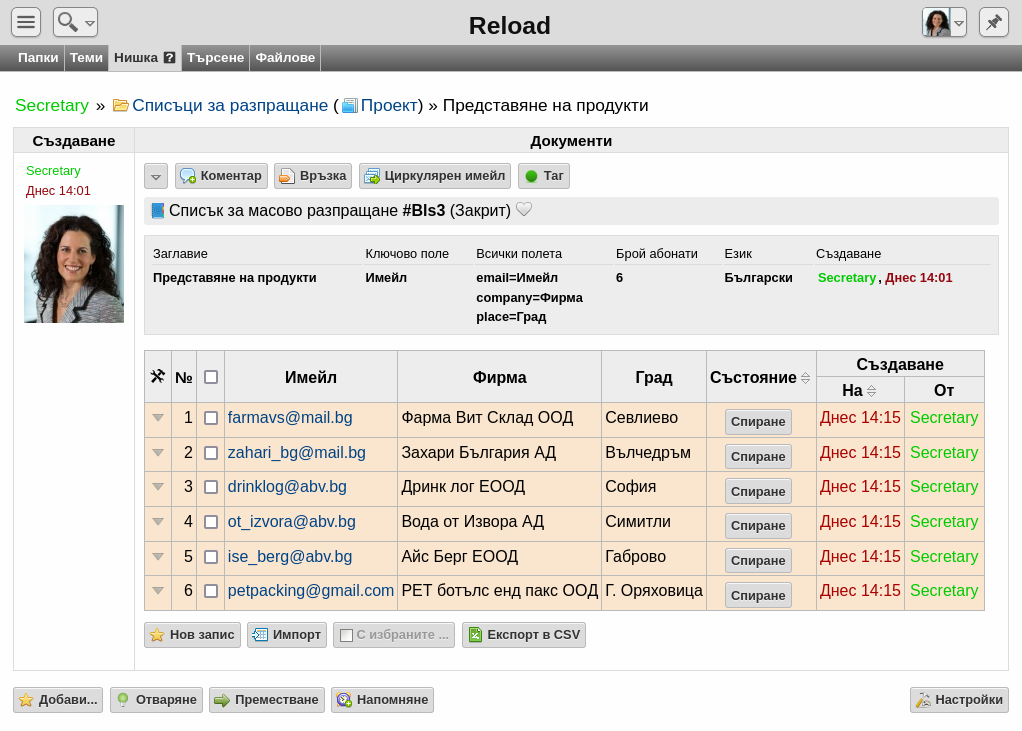Click the Нишка help question mark icon

(169, 57)
